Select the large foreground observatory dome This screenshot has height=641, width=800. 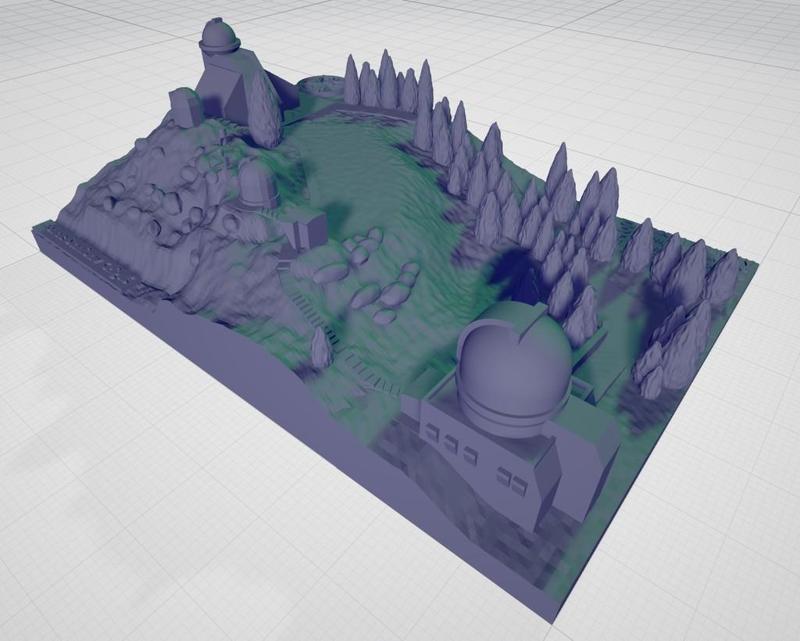513,371
